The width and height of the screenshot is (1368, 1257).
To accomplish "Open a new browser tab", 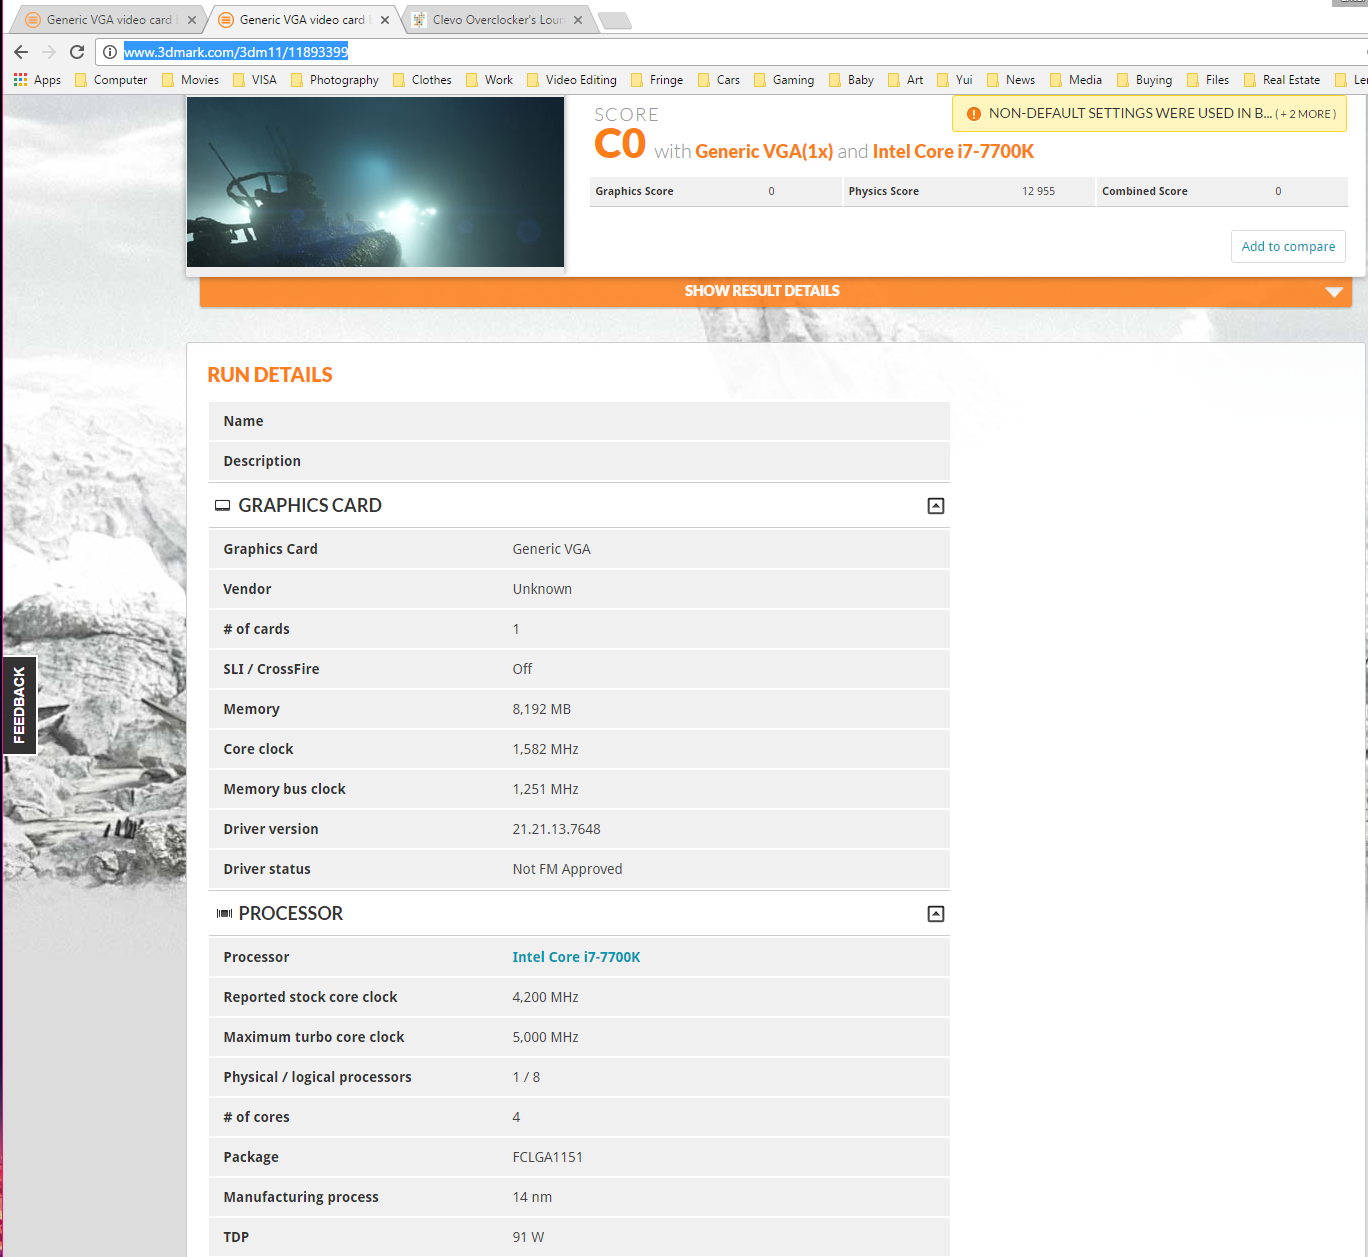I will coord(615,20).
